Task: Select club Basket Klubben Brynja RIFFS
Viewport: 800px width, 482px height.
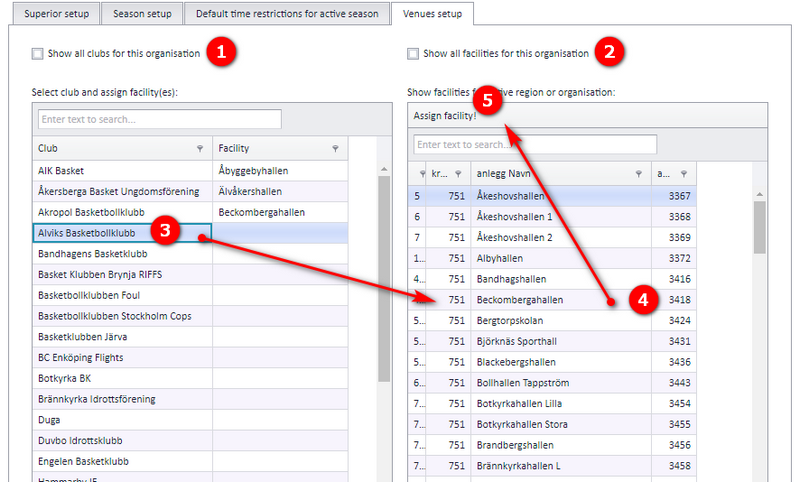Action: [122, 274]
